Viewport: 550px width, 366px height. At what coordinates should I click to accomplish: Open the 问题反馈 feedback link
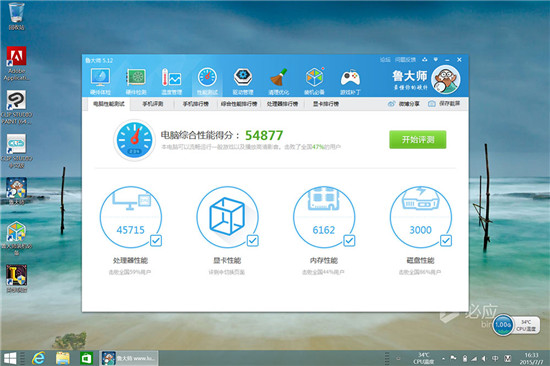point(405,60)
